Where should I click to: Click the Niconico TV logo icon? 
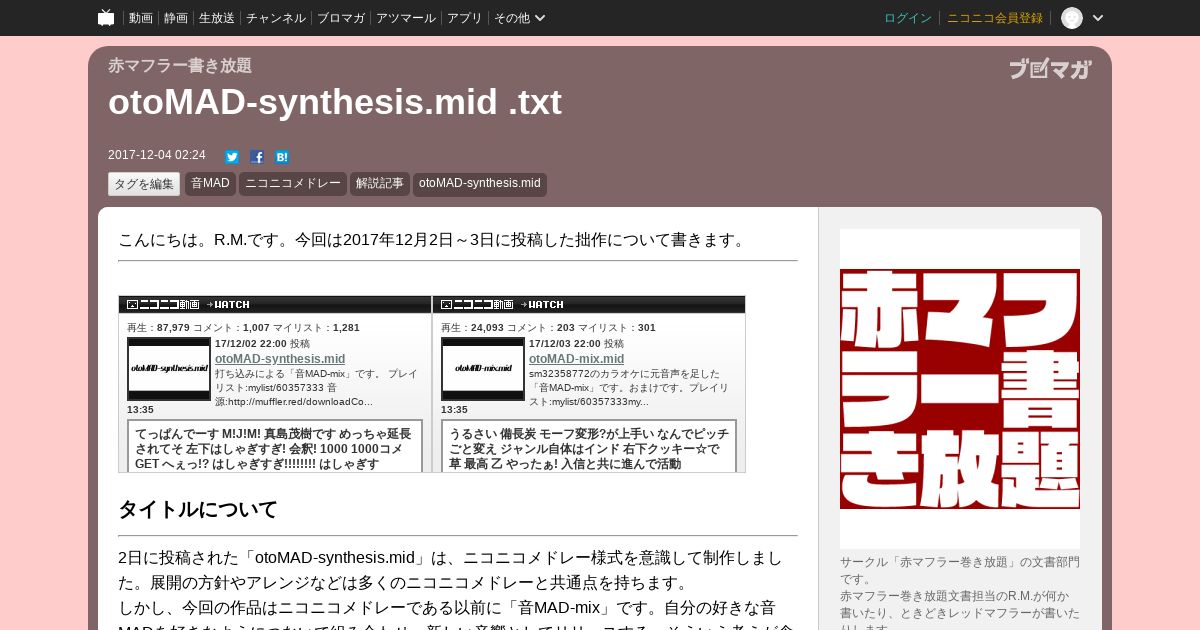pyautogui.click(x=106, y=17)
